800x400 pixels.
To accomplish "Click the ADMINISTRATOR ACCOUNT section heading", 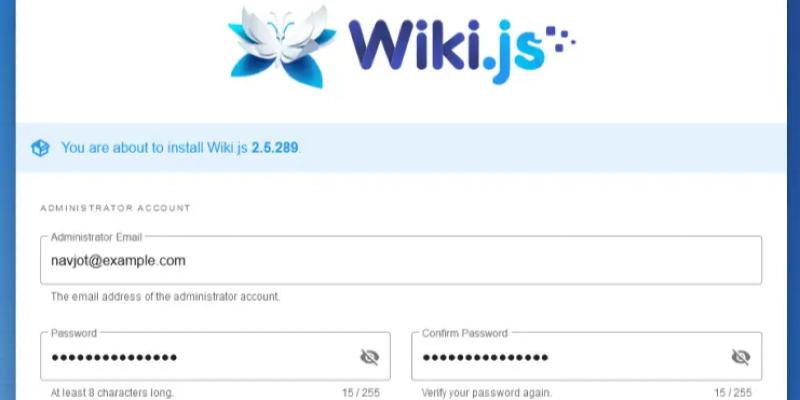I will pyautogui.click(x=115, y=208).
